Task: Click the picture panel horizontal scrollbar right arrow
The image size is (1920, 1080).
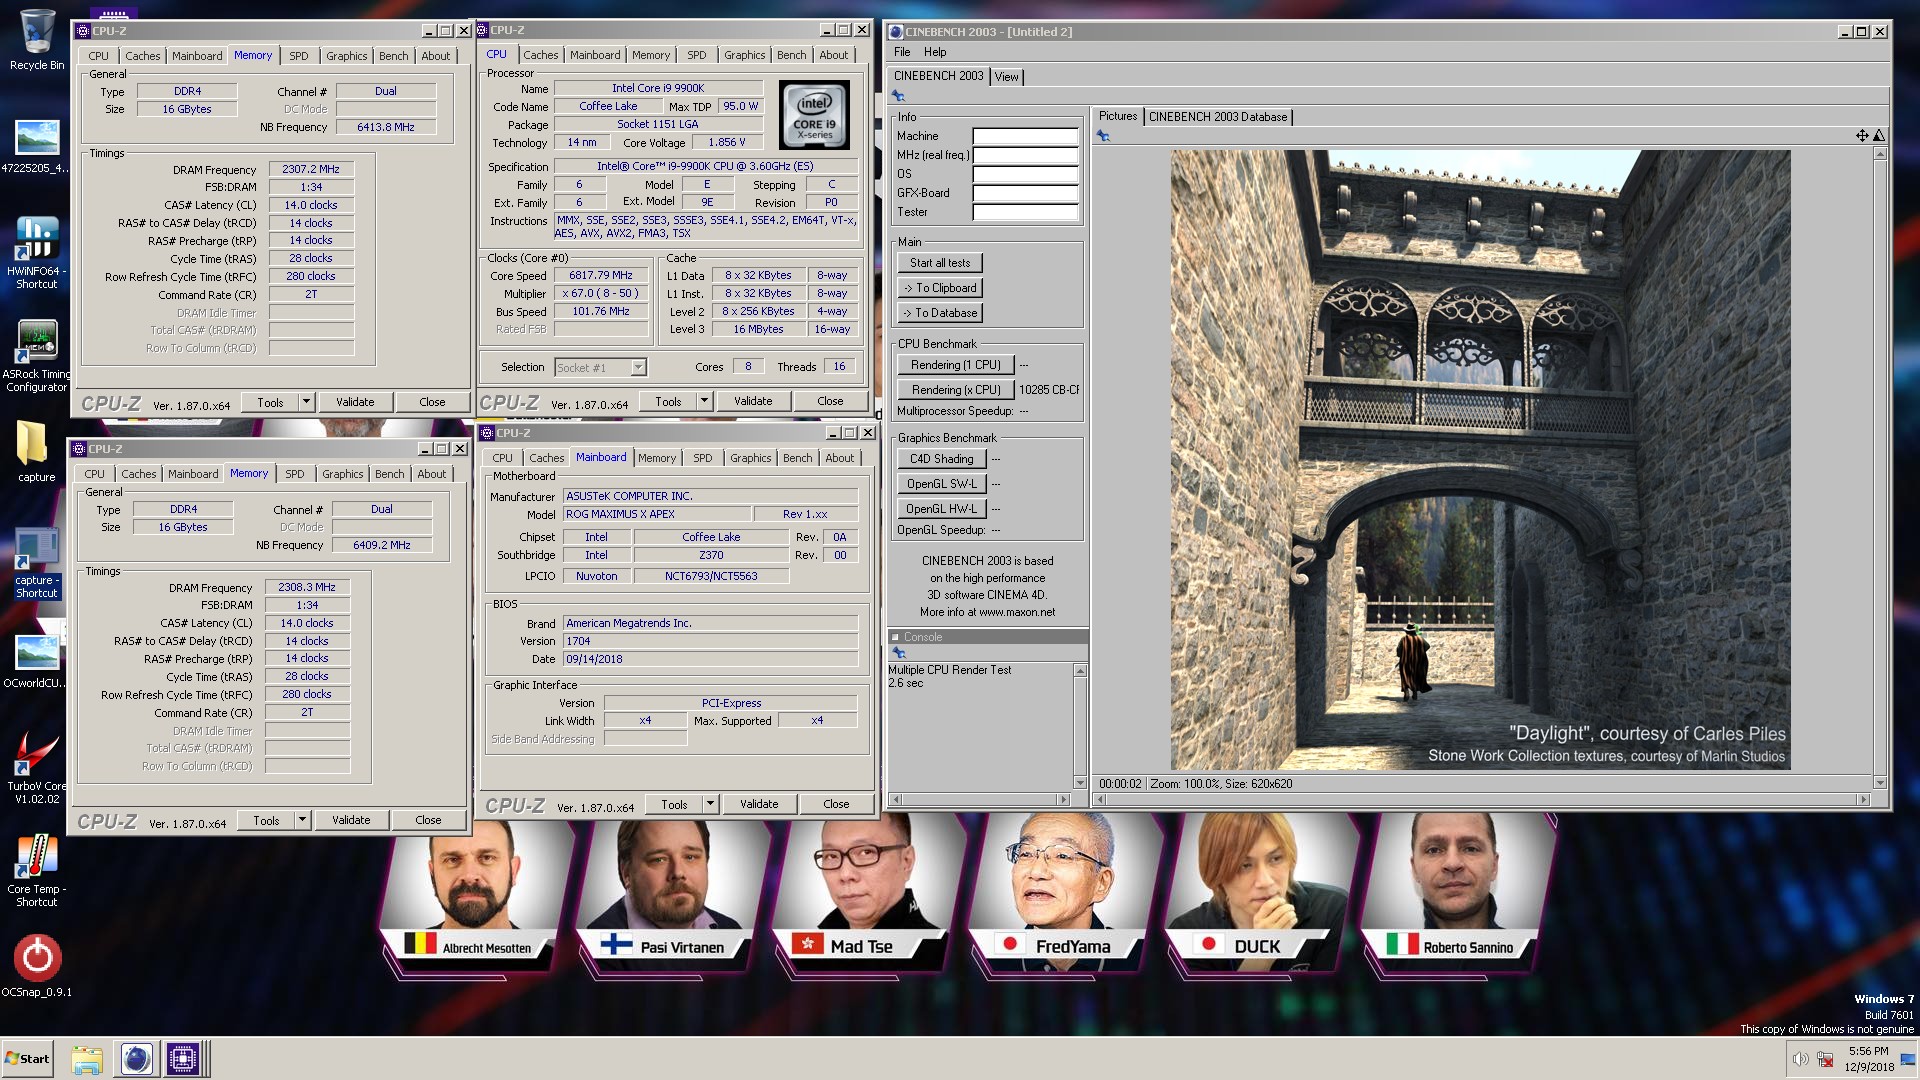Action: pyautogui.click(x=1863, y=799)
